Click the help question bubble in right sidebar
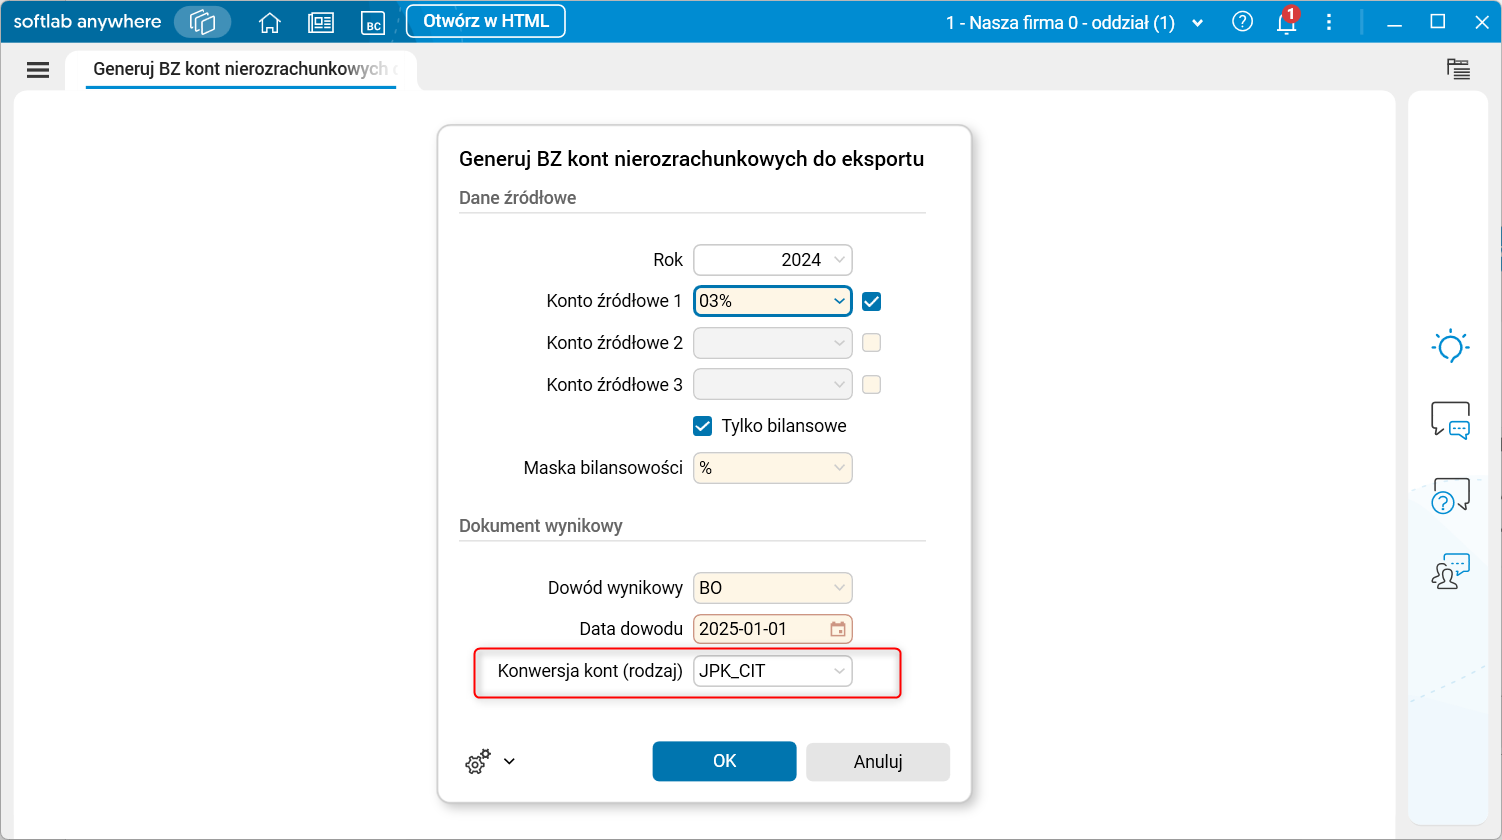 (x=1449, y=494)
